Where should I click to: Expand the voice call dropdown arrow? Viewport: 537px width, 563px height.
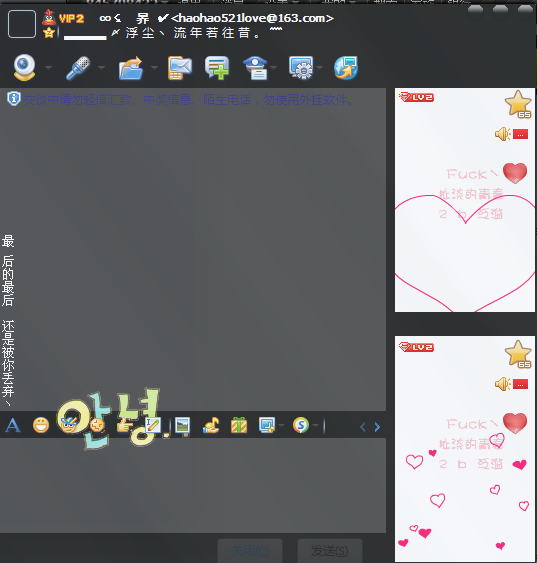click(x=101, y=67)
